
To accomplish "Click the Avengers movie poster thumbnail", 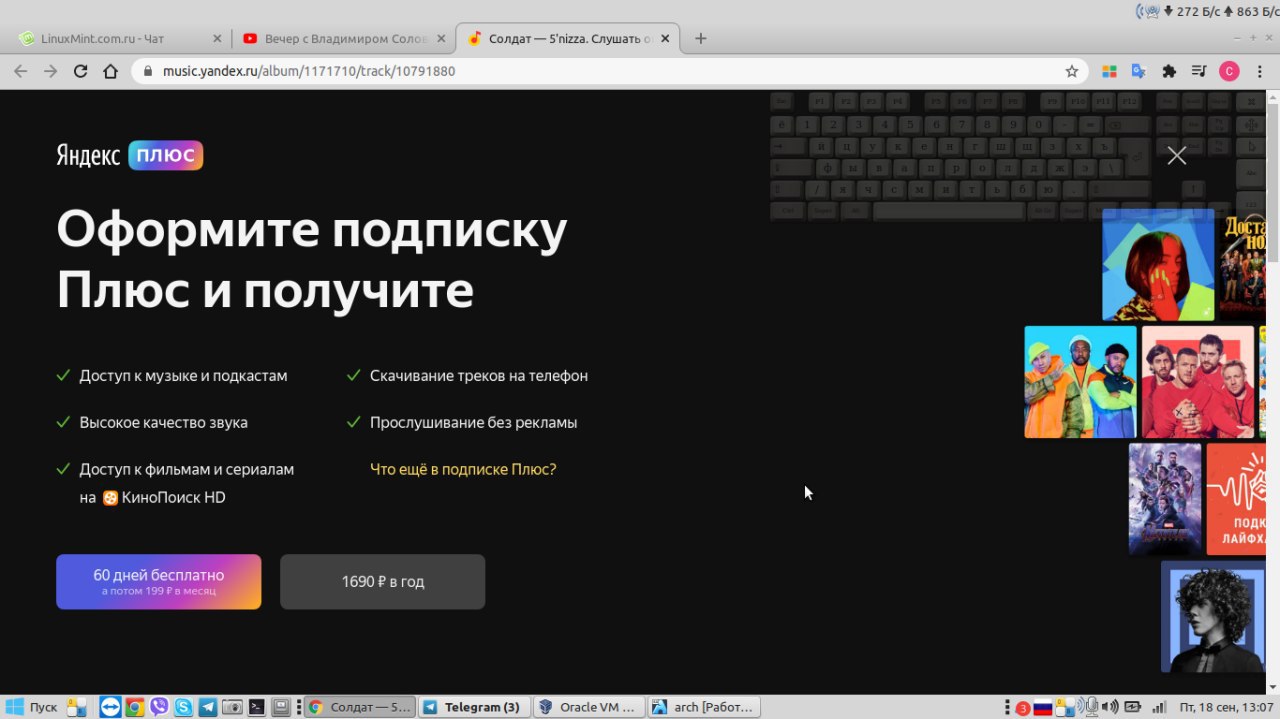I will pos(1165,499).
